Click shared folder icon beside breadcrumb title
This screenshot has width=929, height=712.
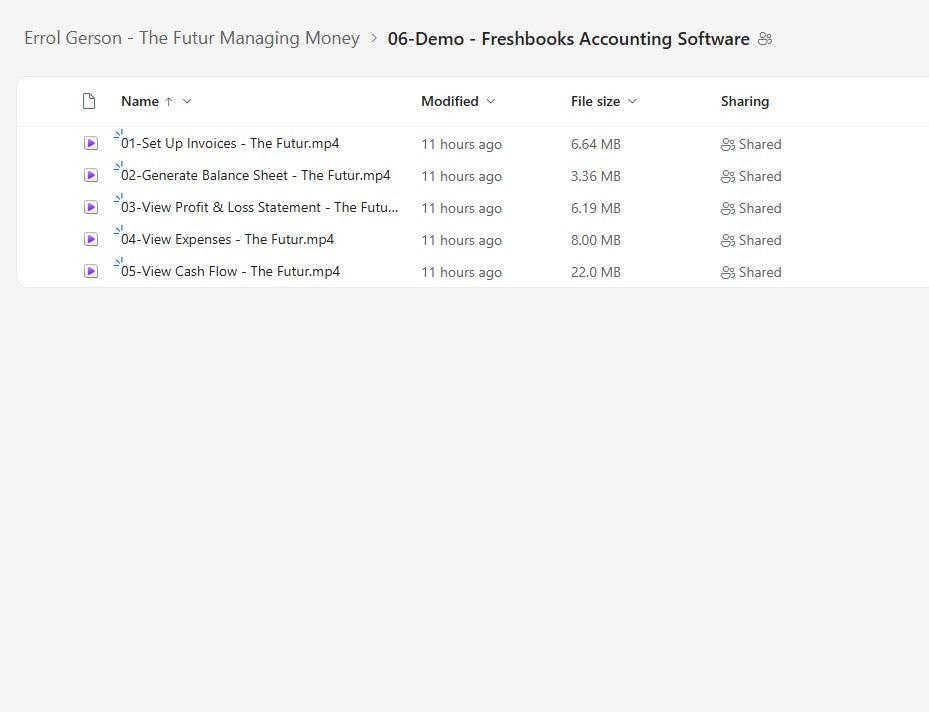click(765, 39)
